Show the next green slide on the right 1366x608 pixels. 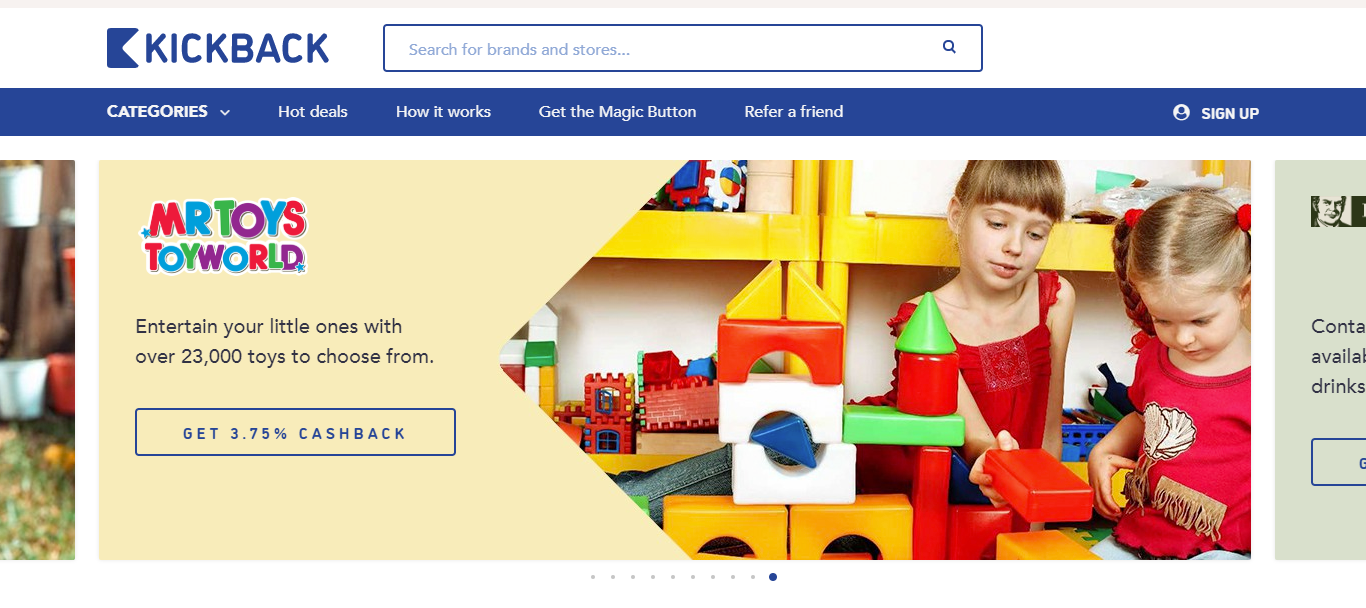[1320, 360]
